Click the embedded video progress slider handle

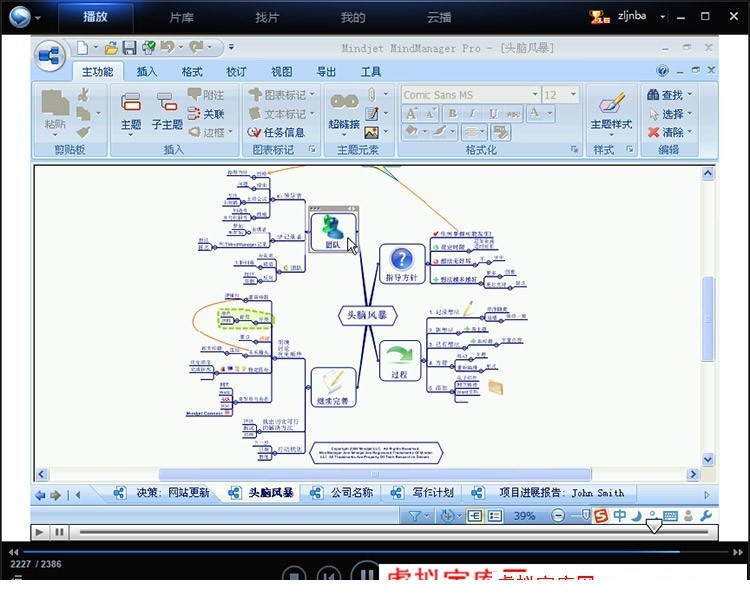click(653, 526)
